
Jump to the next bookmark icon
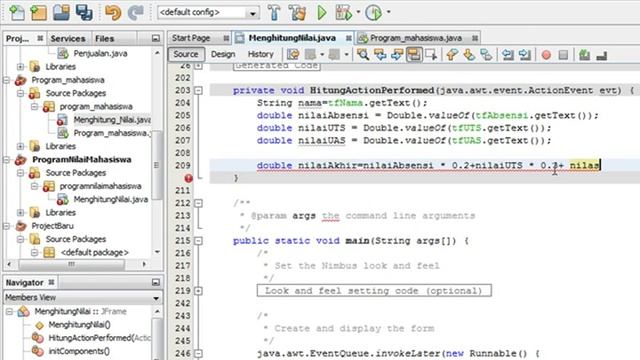point(469,54)
